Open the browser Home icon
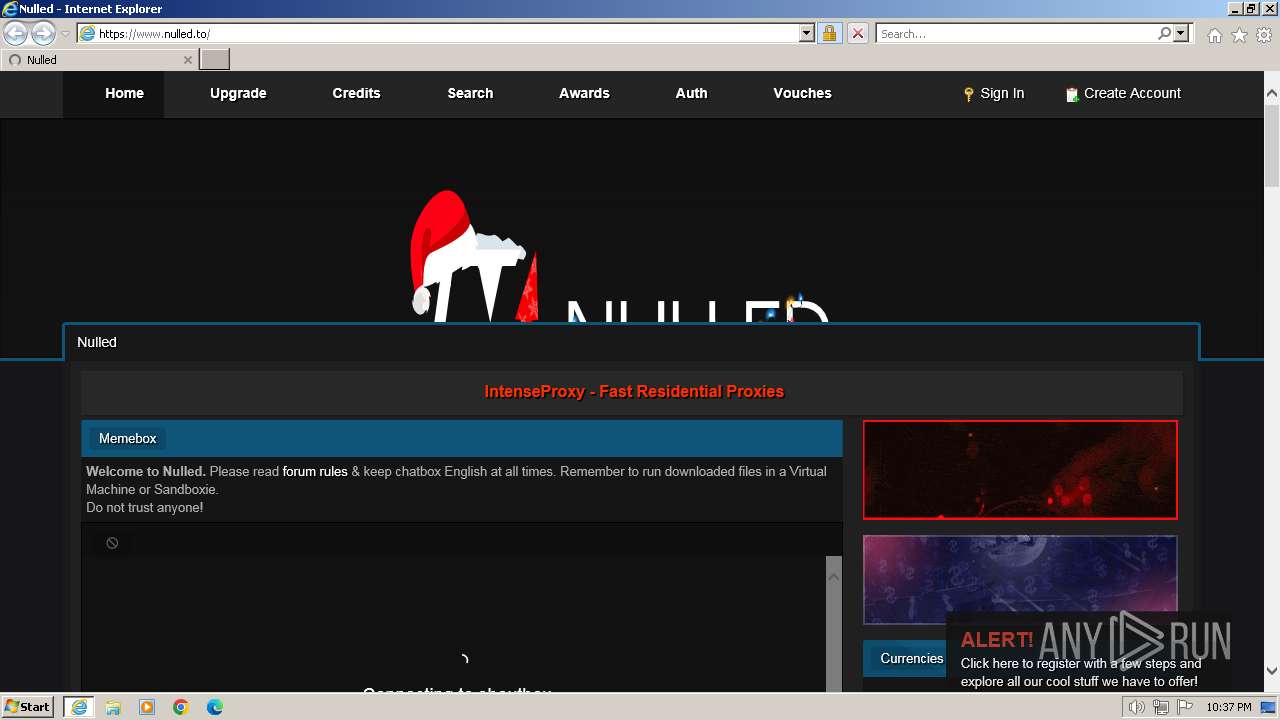This screenshot has height=720, width=1280. [1214, 35]
